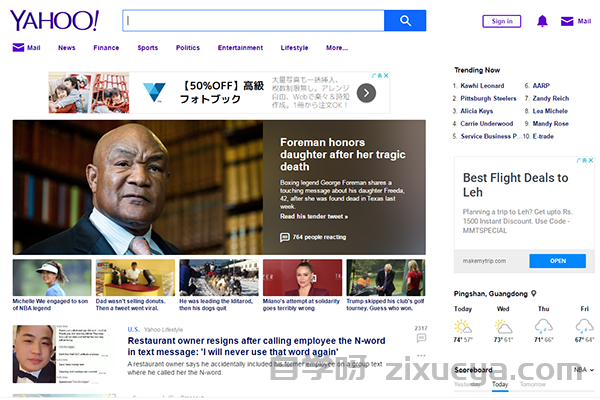This screenshot has width=600, height=400.
Task: Open the donut shop dad story thumbnail
Action: tap(135, 278)
